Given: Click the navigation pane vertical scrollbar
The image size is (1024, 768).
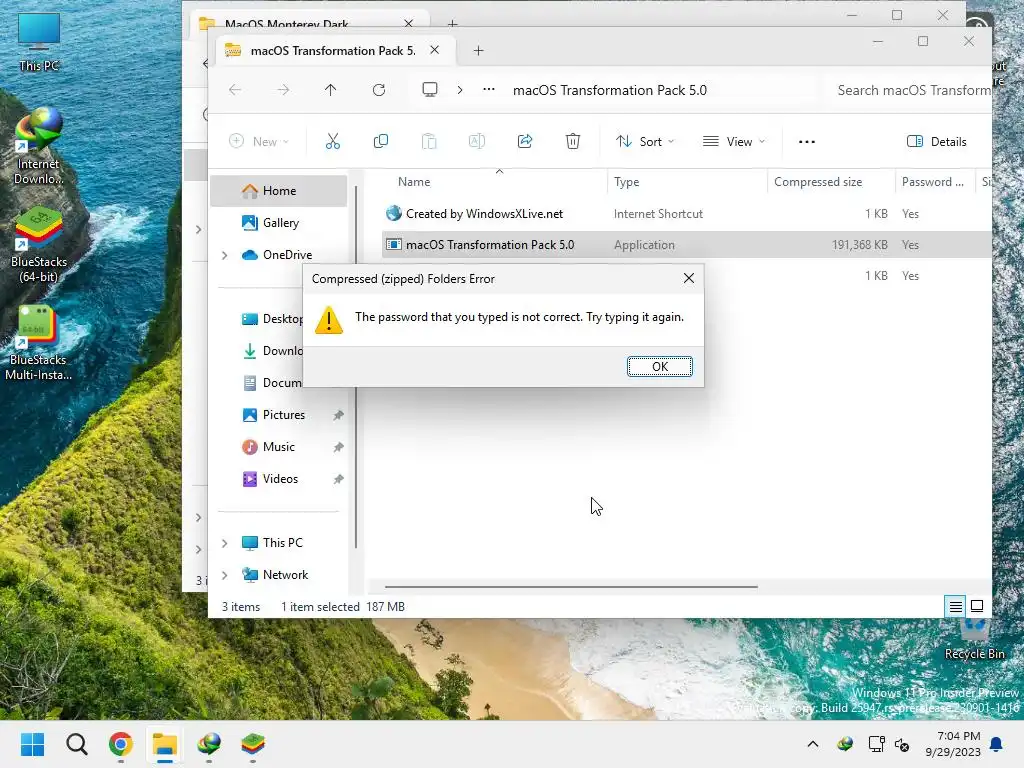Looking at the screenshot, I should tap(356, 367).
